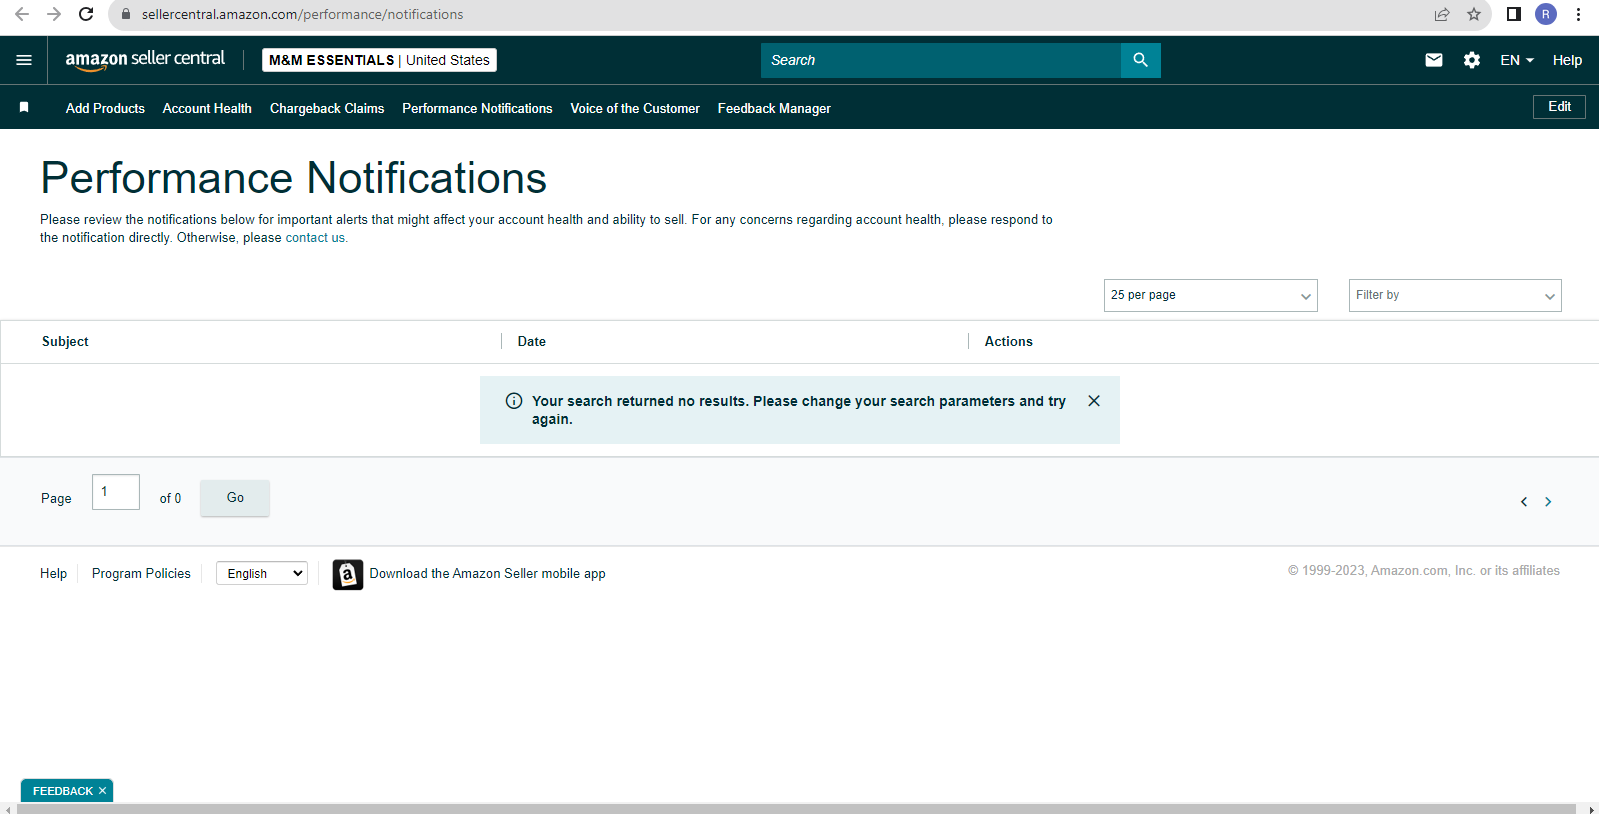Open the Filter by dropdown
The image size is (1599, 814).
click(1455, 295)
